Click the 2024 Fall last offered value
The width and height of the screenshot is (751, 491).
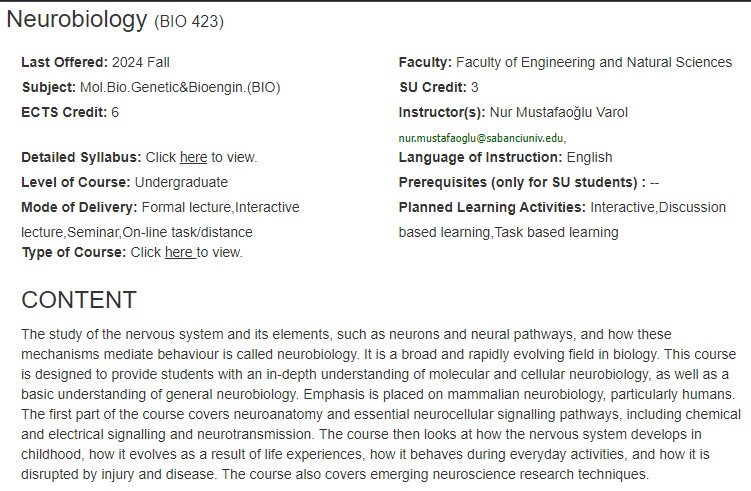click(x=141, y=62)
